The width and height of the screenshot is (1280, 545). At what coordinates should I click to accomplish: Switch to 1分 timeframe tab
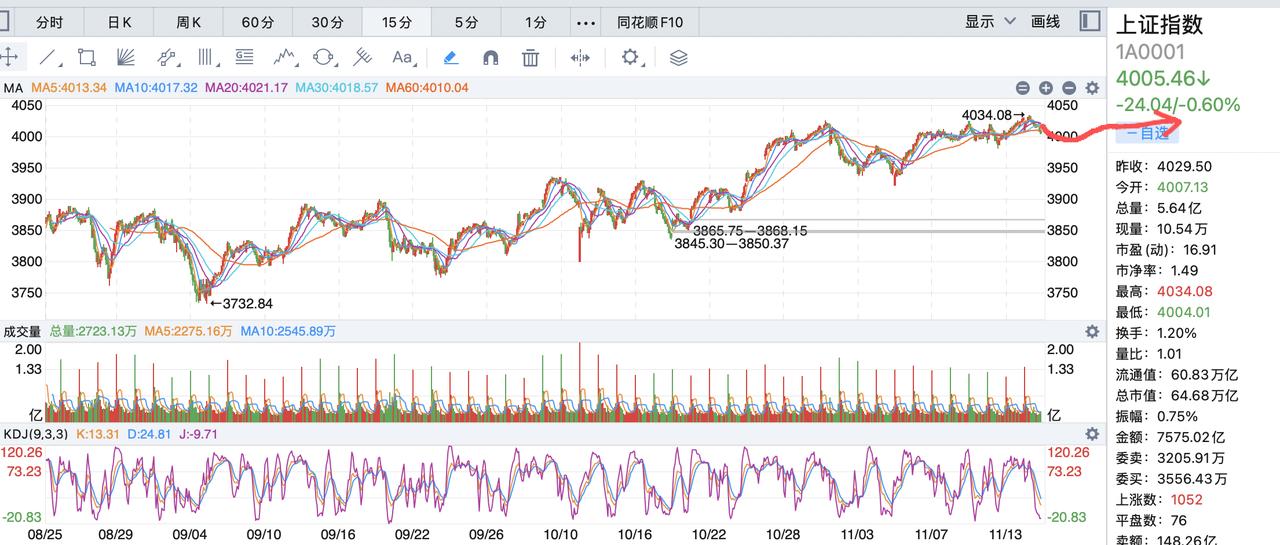click(x=535, y=22)
